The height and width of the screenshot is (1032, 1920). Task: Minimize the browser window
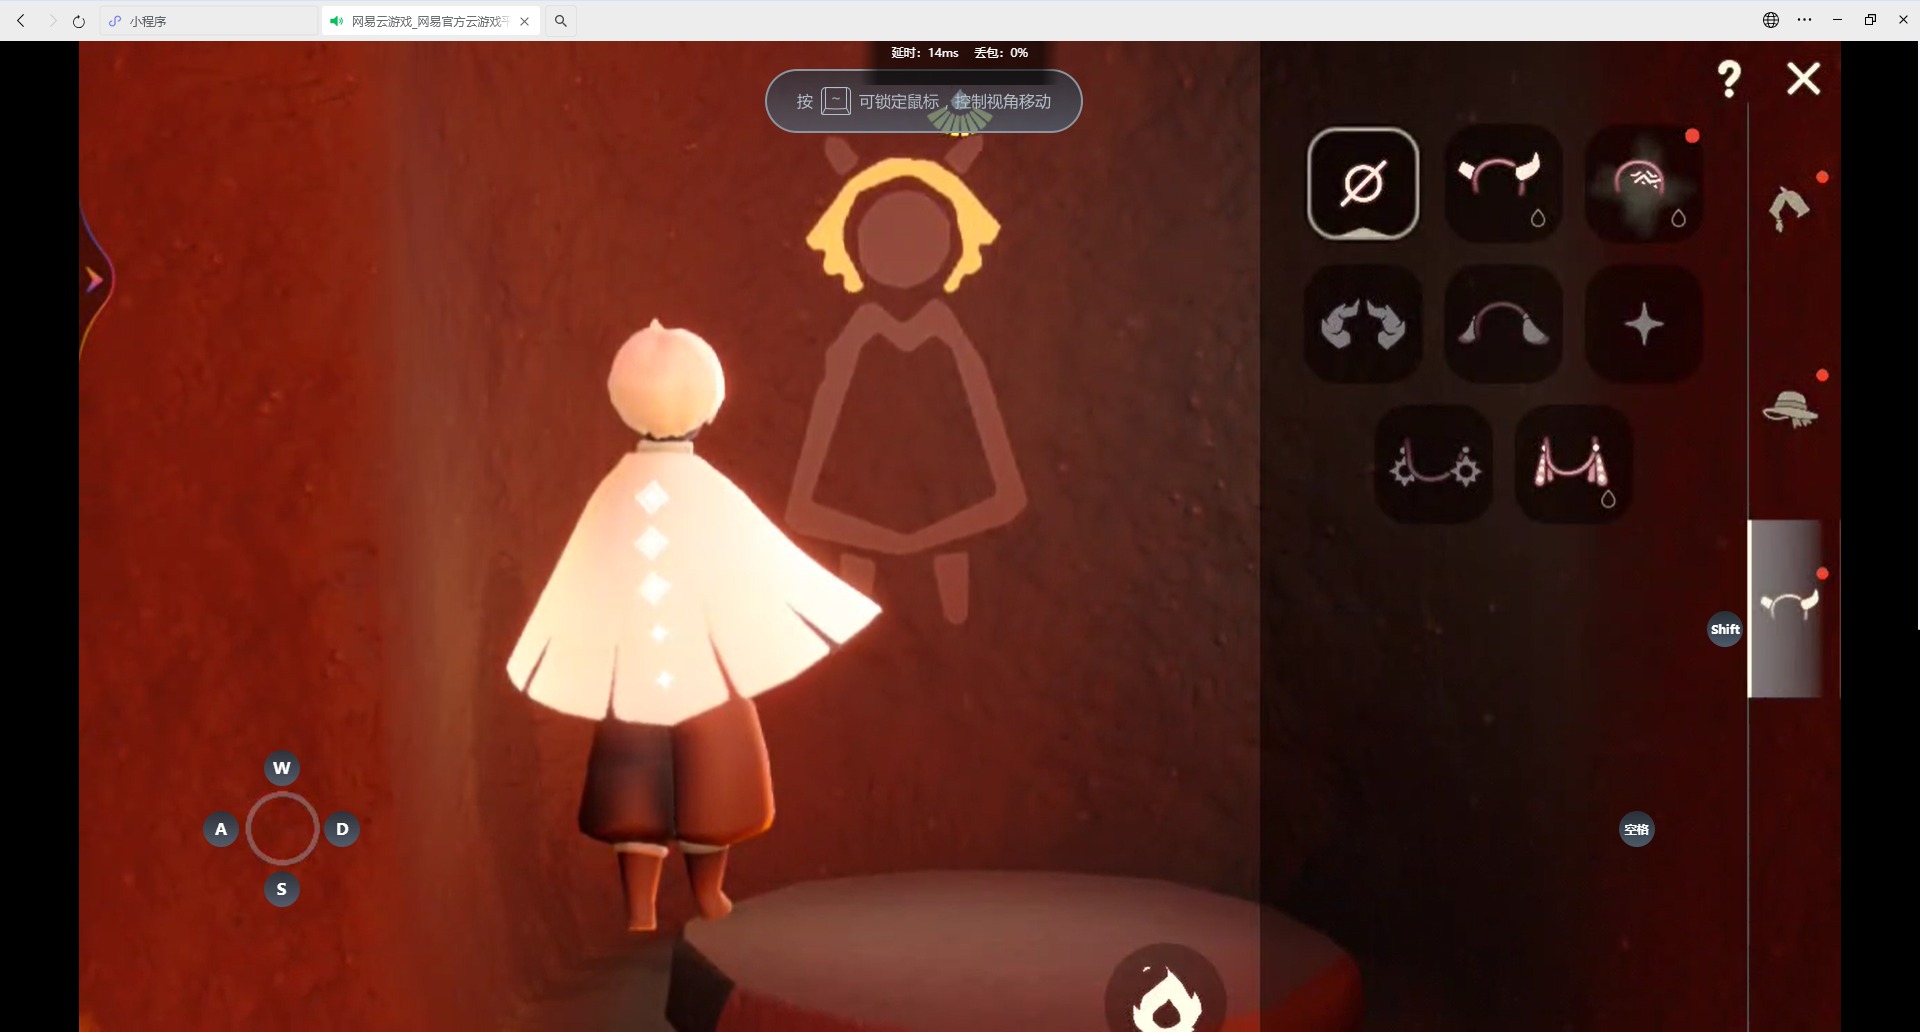[1837, 20]
